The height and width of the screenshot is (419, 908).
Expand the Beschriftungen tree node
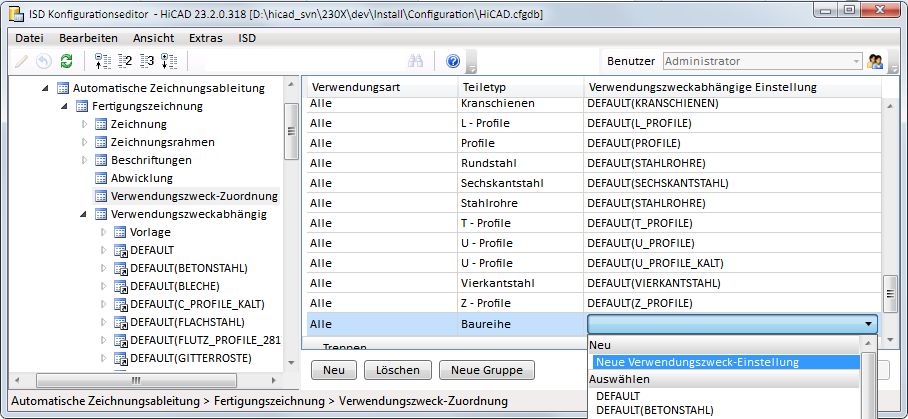coord(85,160)
